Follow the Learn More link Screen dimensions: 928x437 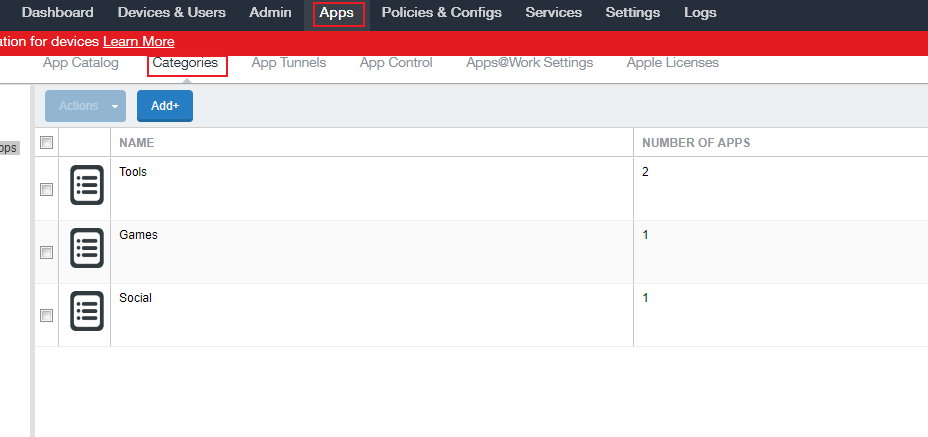[x=138, y=42]
